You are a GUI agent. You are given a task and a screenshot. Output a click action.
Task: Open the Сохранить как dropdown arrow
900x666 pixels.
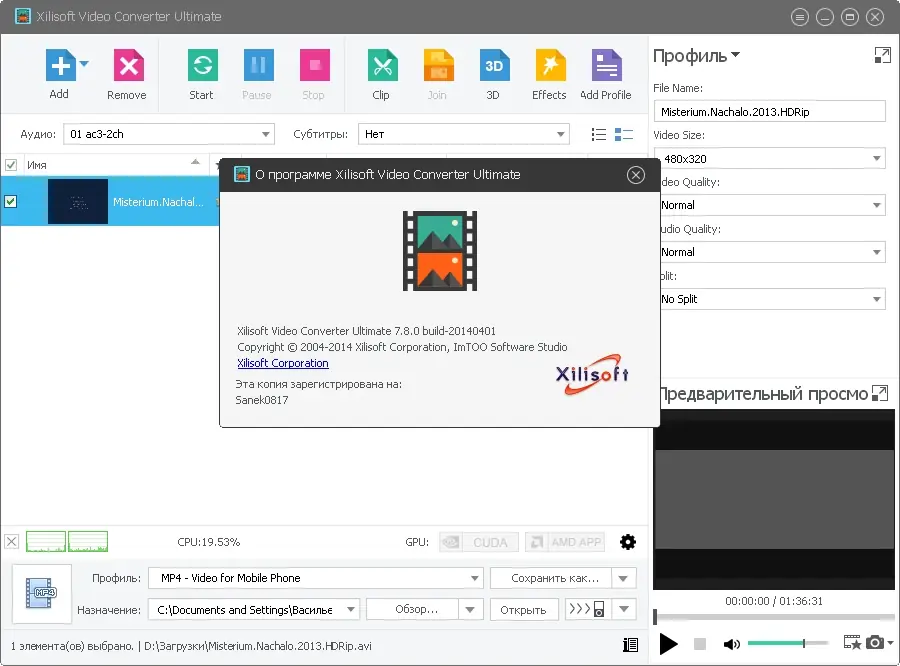(x=624, y=578)
